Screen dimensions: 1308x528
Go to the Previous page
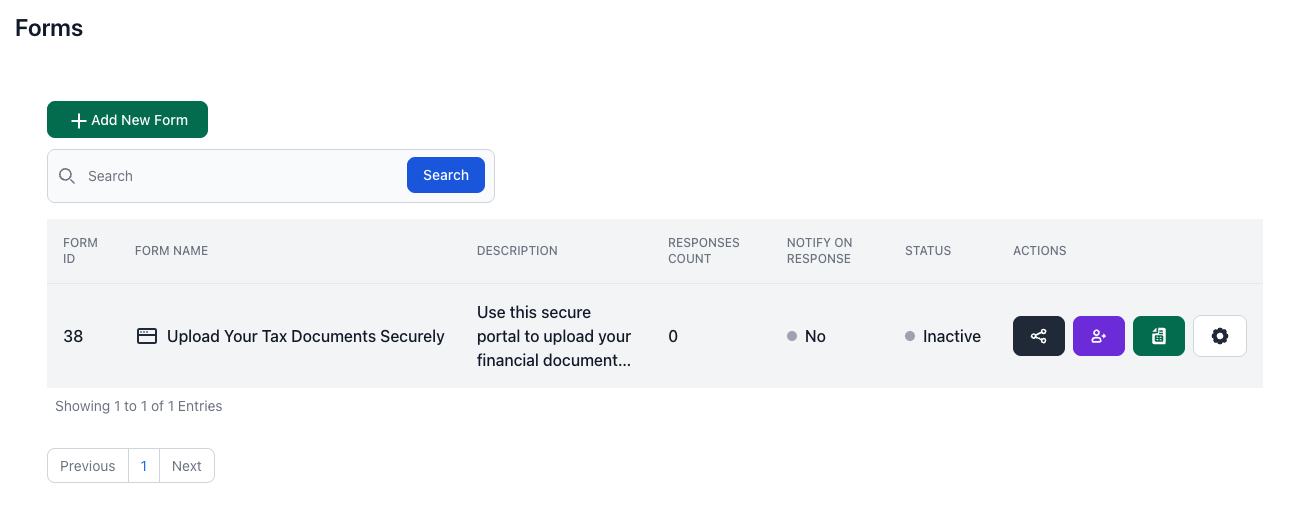pyautogui.click(x=88, y=466)
